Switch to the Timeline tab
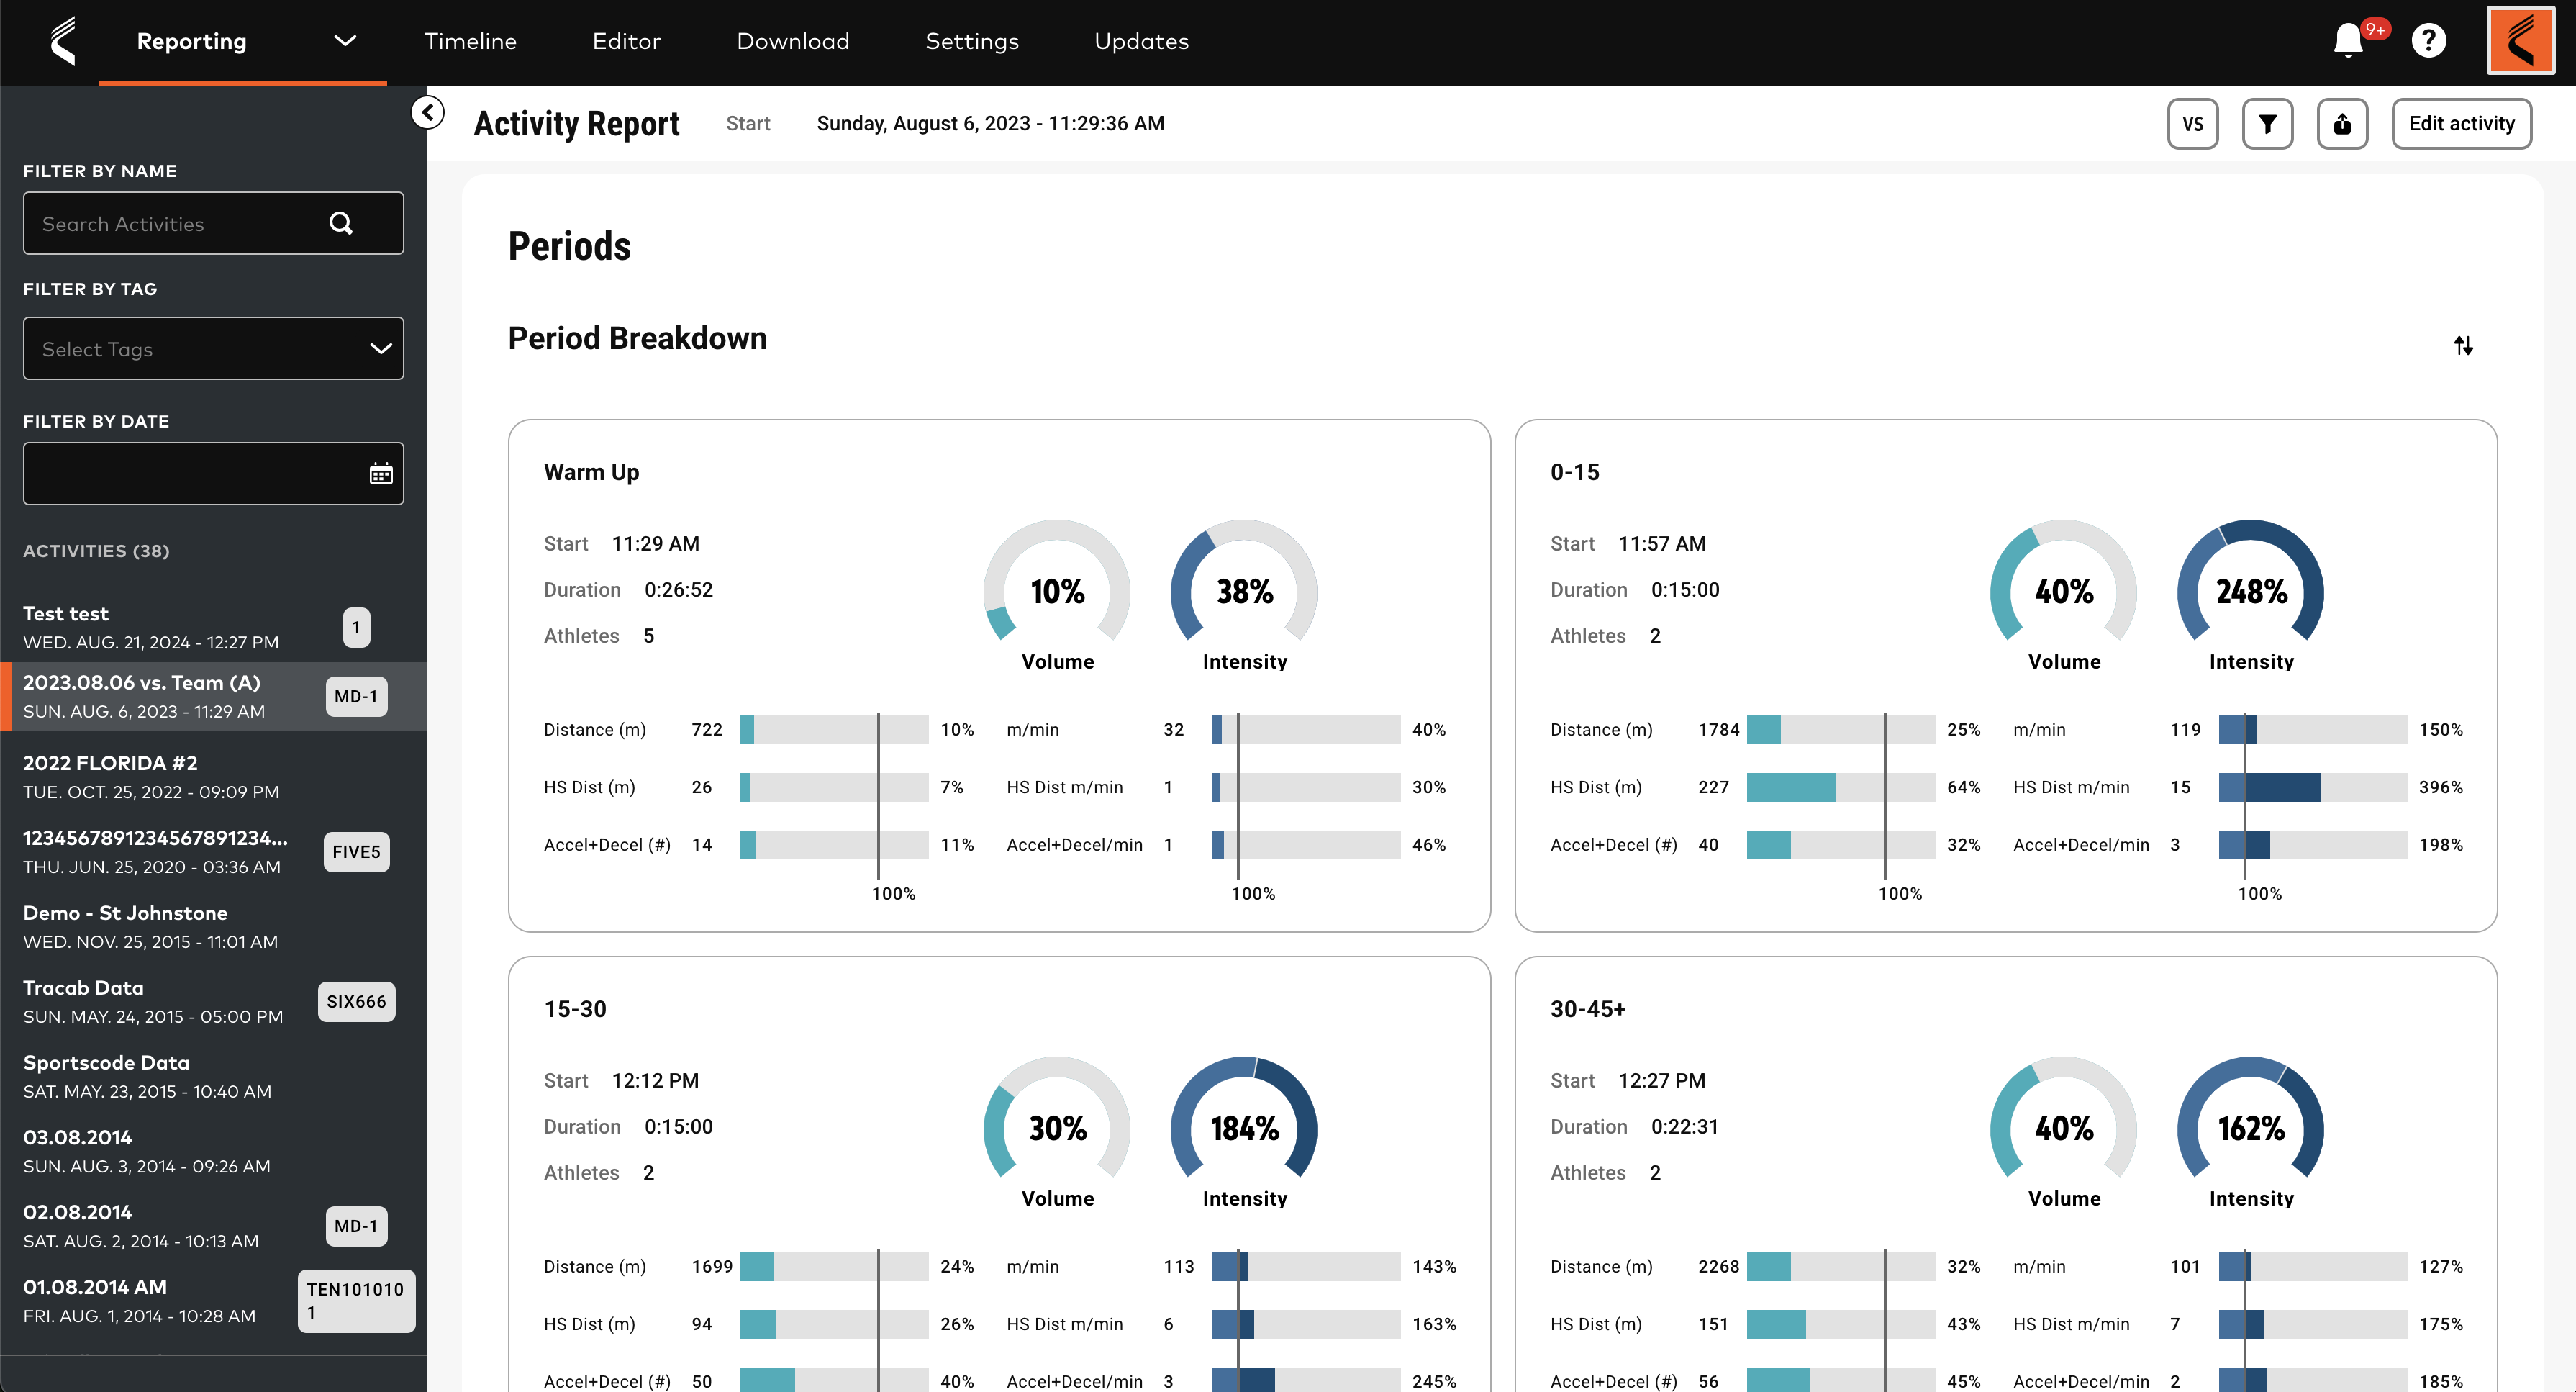 coord(470,41)
